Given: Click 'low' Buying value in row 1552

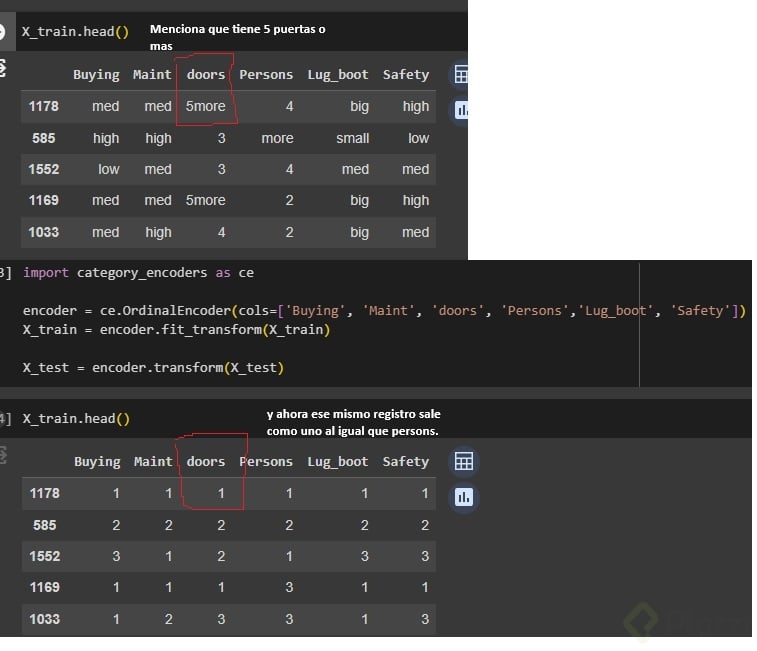Looking at the screenshot, I should [109, 170].
